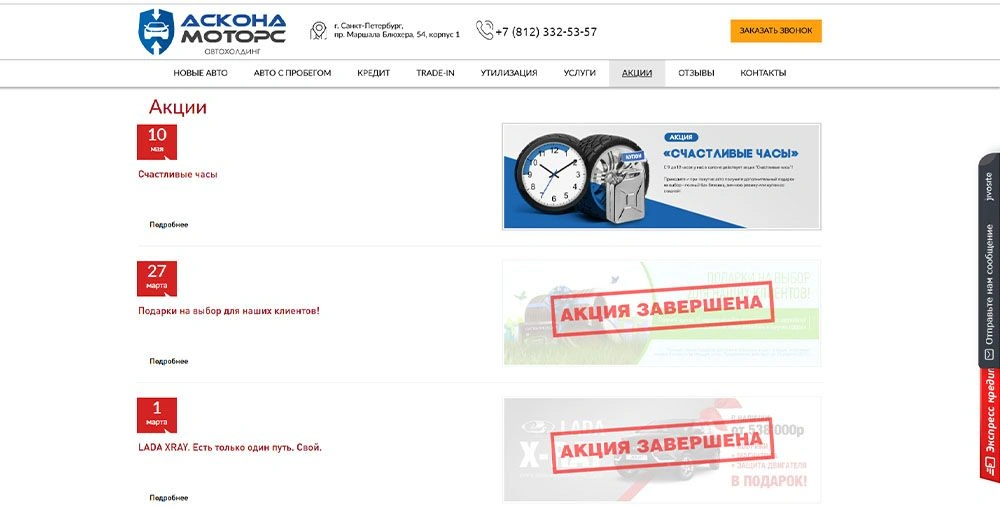The image size is (1000, 509).
Task: Open the Отзывы menu item
Action: pos(696,73)
